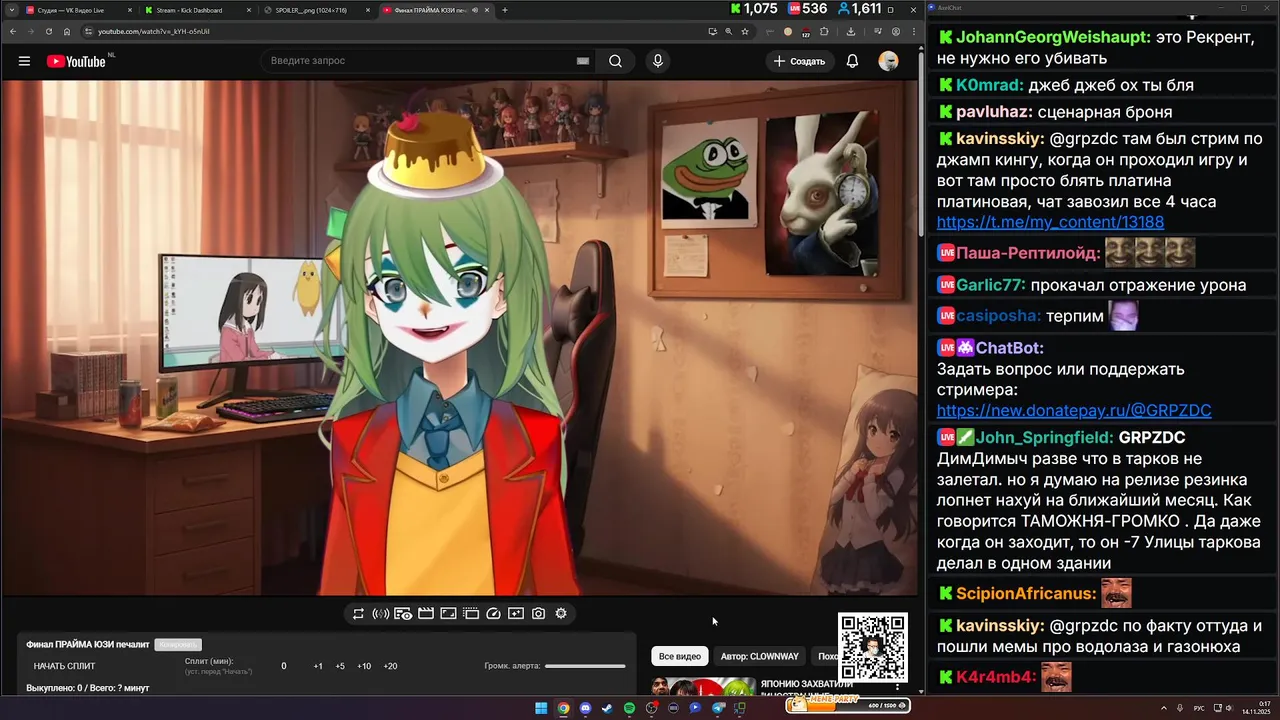Click the +1 split minutes button
The image size is (1280, 720).
pos(318,666)
